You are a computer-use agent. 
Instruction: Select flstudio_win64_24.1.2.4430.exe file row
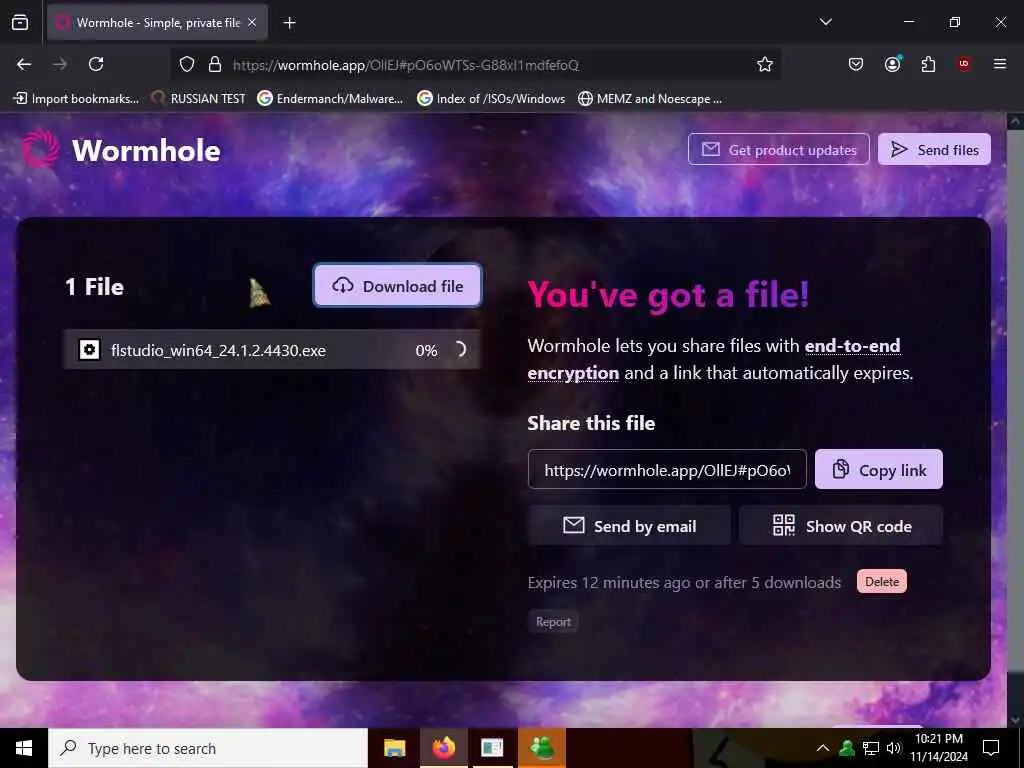coord(272,350)
